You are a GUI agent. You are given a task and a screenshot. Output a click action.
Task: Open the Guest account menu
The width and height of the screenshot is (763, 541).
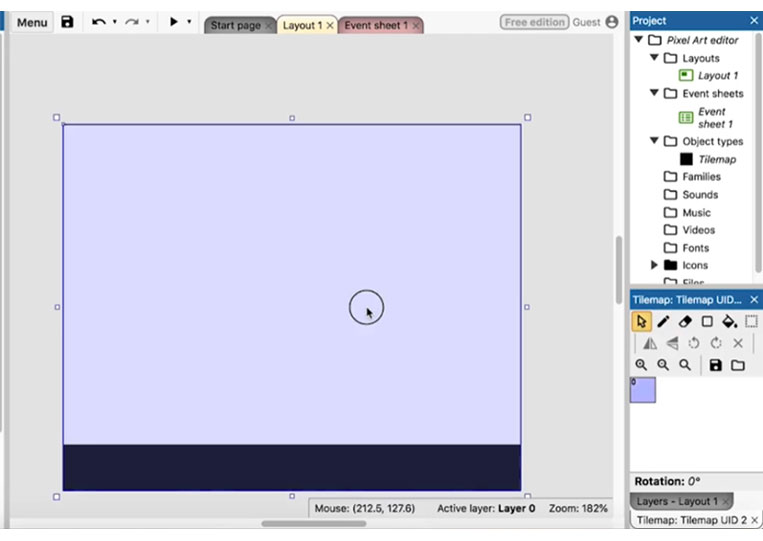586,22
